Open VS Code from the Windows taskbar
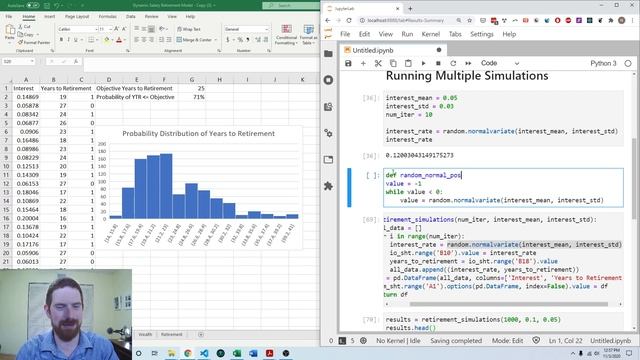 click(x=204, y=353)
